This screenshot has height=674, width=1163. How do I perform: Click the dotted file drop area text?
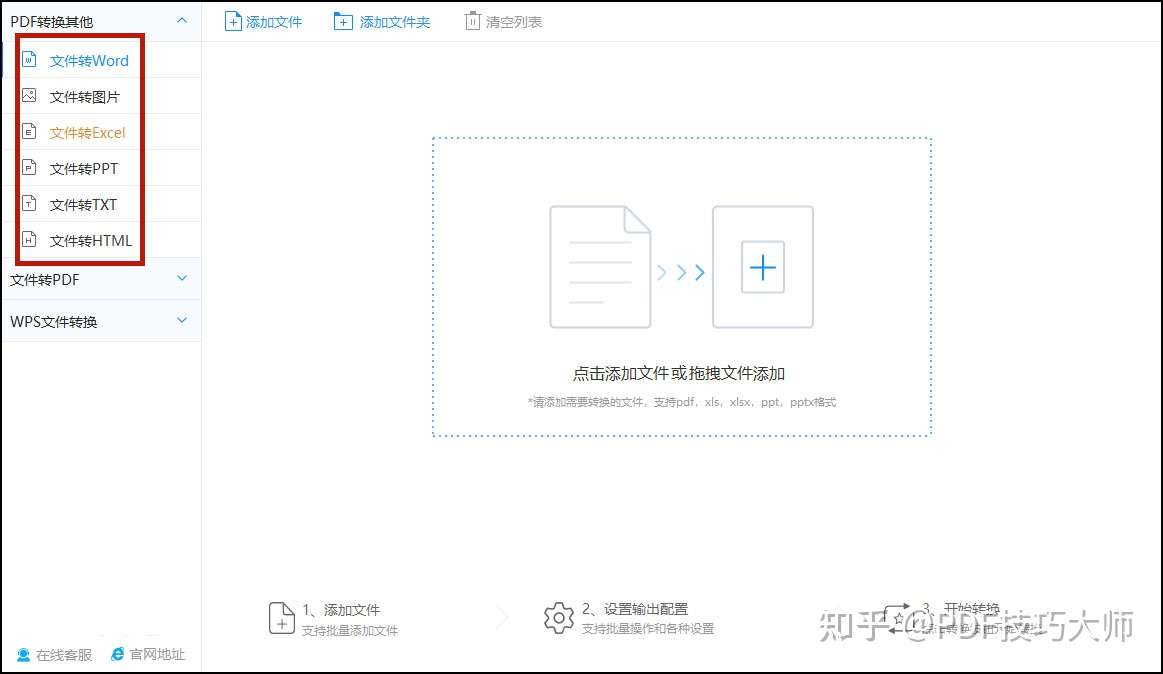679,373
